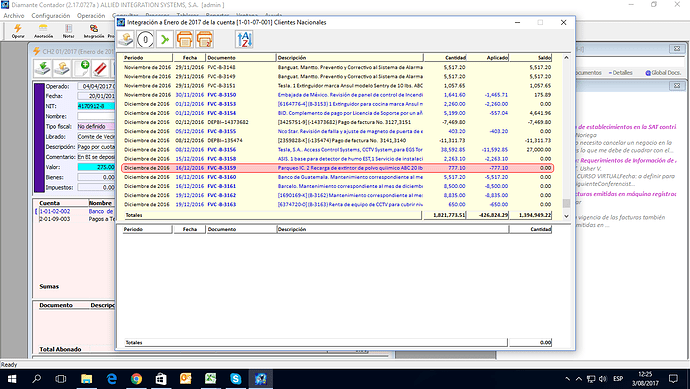Click the save-to-disk icon in the Integración toolbar
The width and height of the screenshot is (690, 389).
click(125, 40)
